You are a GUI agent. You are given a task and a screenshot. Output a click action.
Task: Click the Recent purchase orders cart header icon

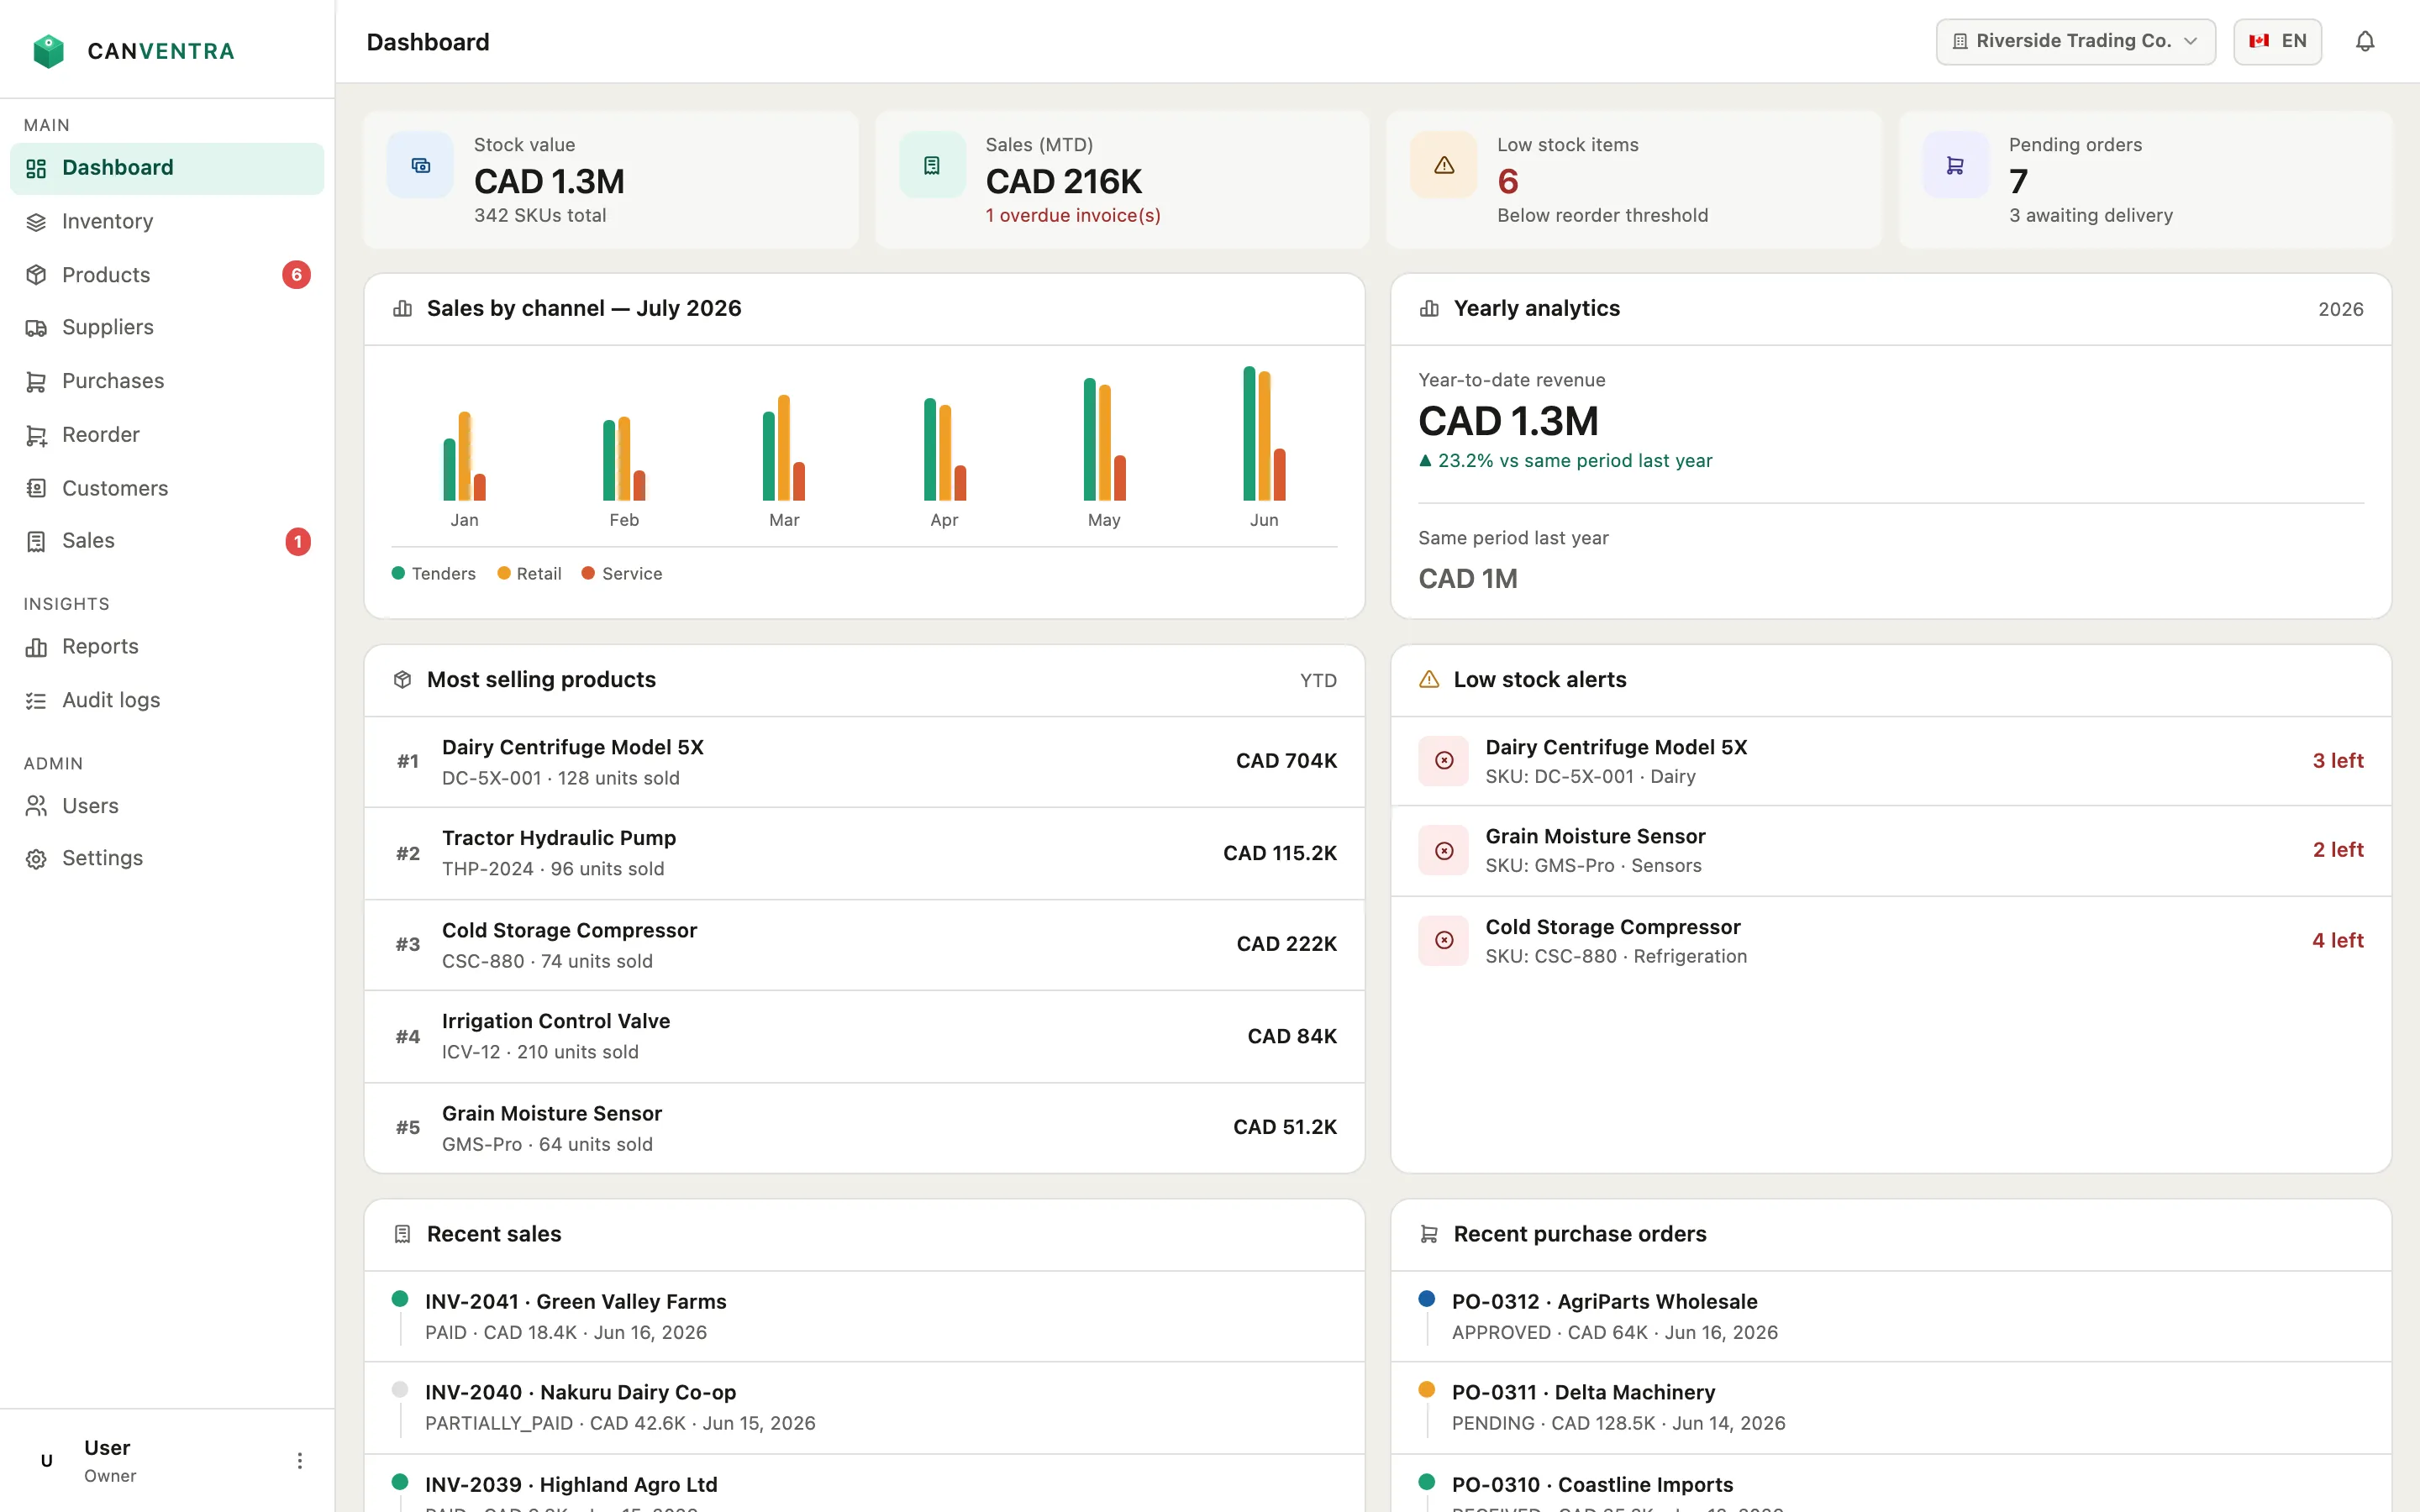pos(1429,1235)
